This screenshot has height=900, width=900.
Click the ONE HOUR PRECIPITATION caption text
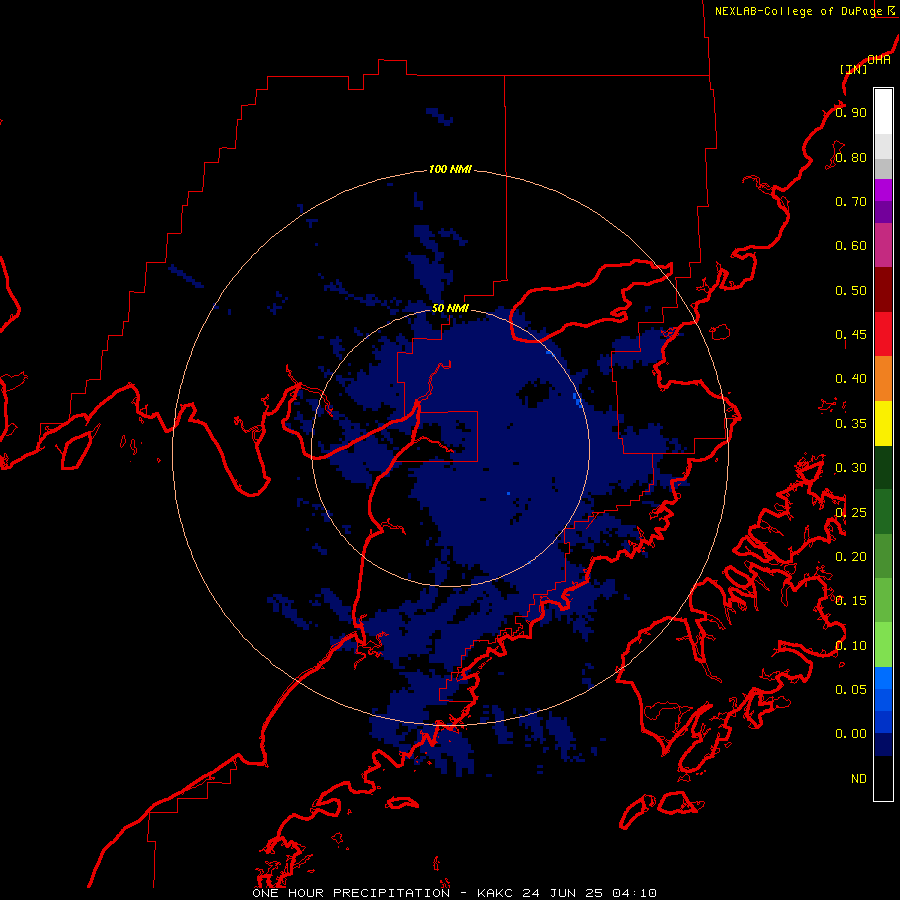(x=351, y=893)
